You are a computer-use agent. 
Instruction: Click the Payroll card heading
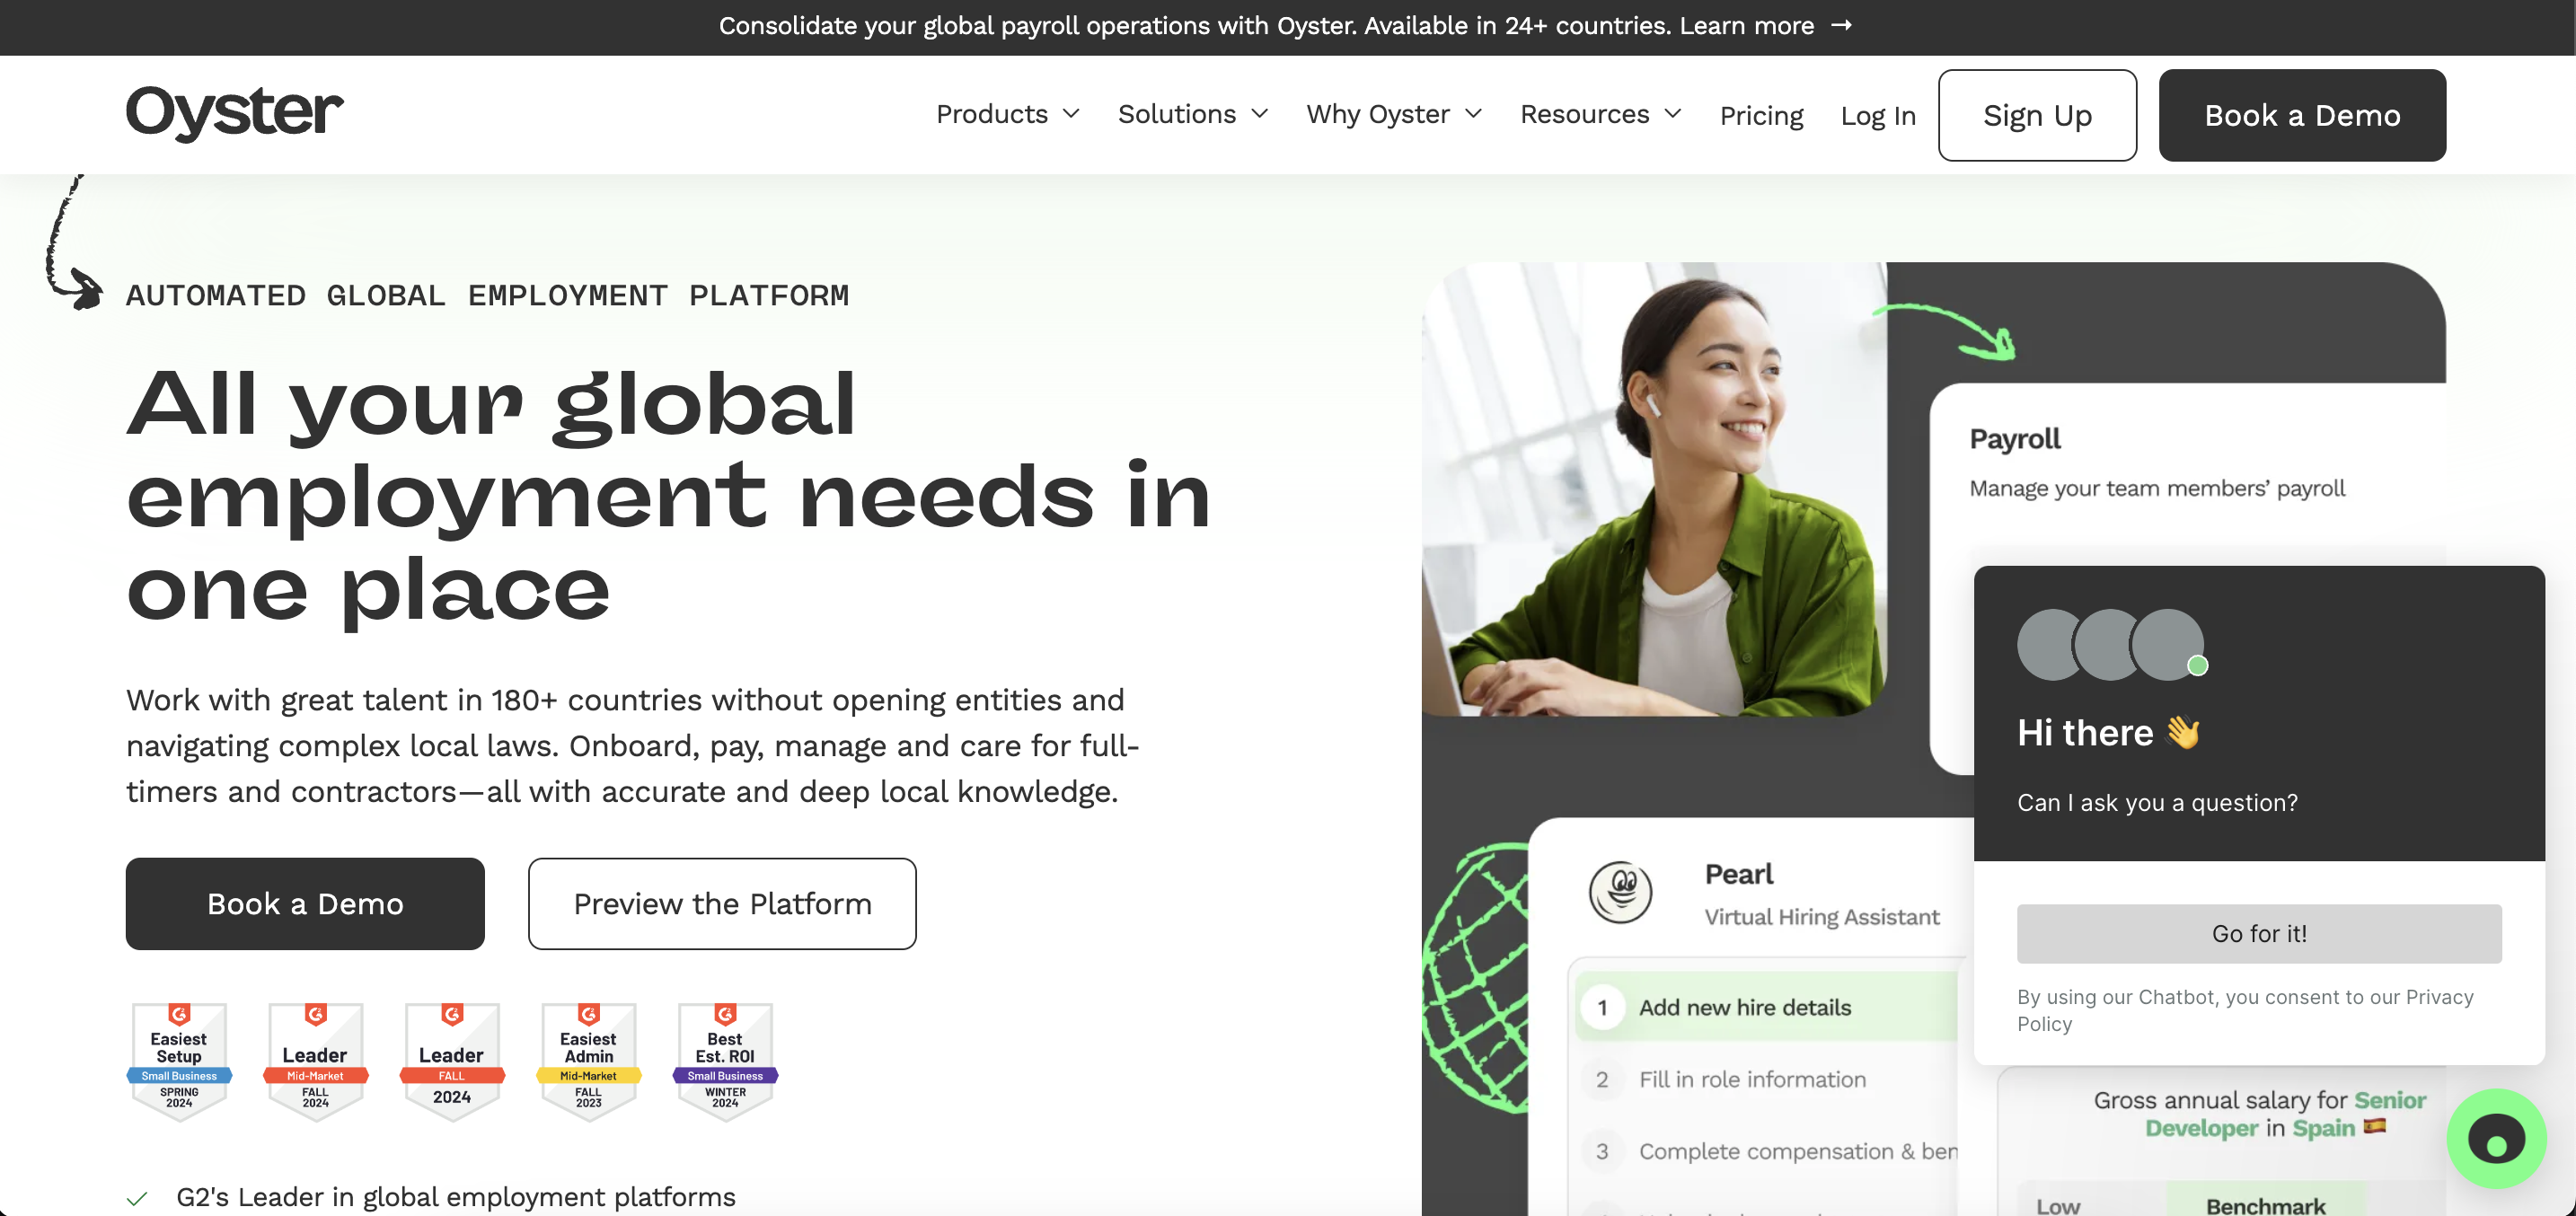point(2015,439)
